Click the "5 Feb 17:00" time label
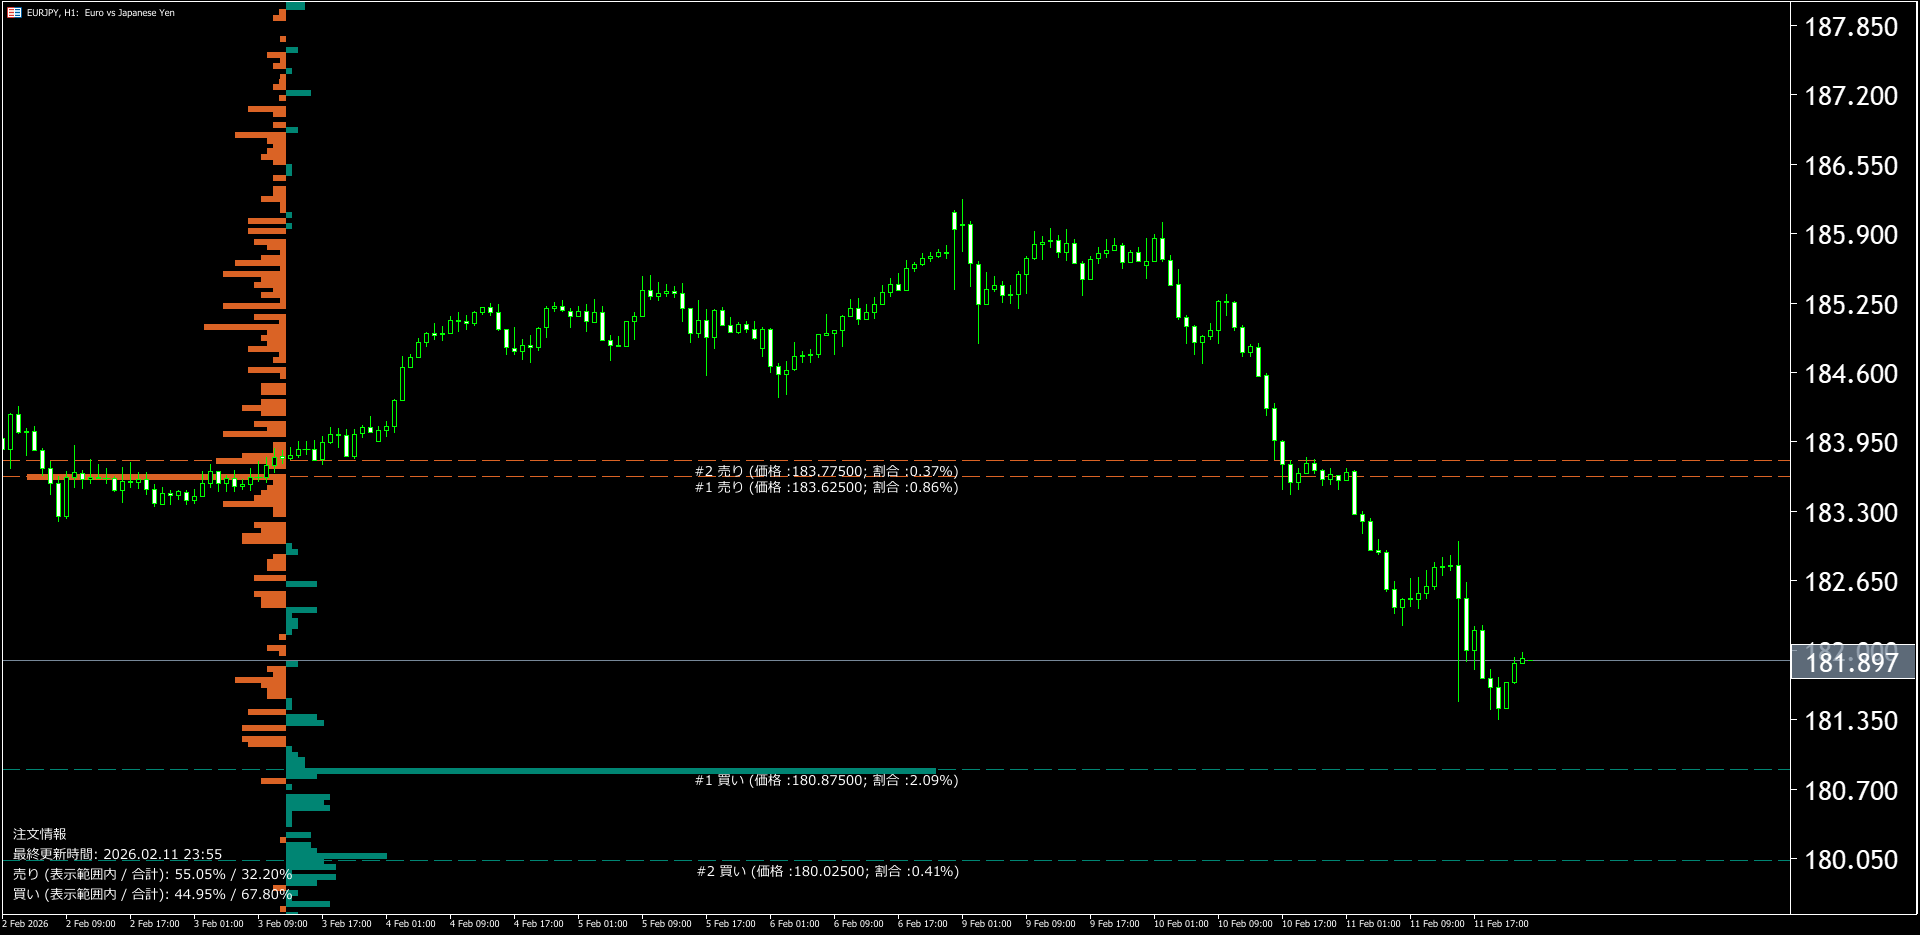Screen dimensions: 1920x935 [x=730, y=924]
